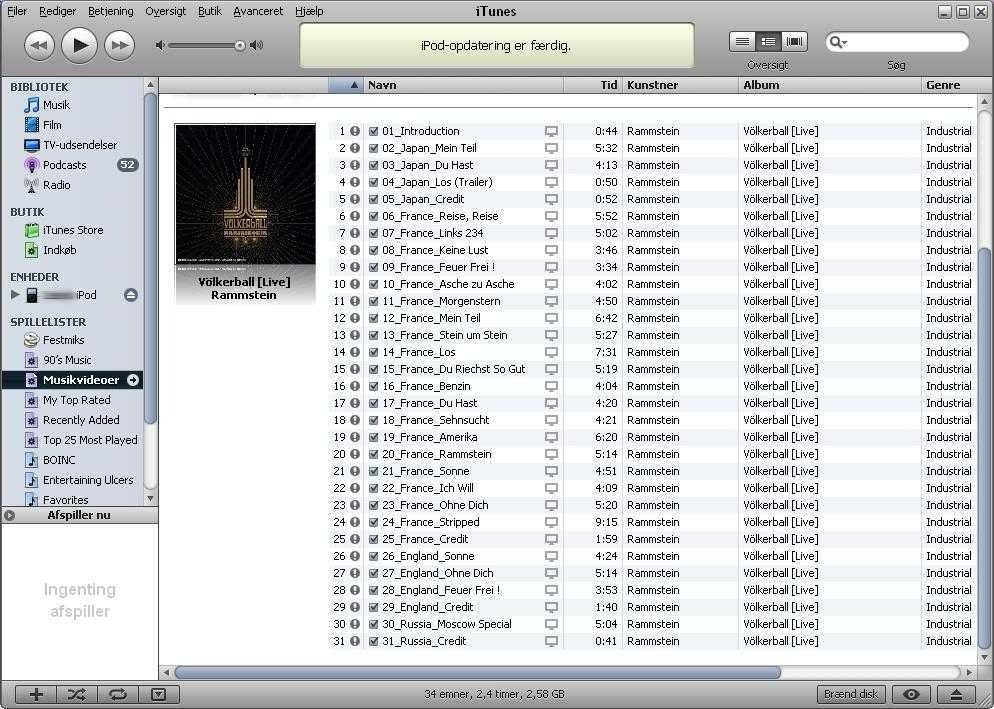The height and width of the screenshot is (709, 994).
Task: Collapse the Afspiller nu artwork panel
Action: click(x=10, y=516)
